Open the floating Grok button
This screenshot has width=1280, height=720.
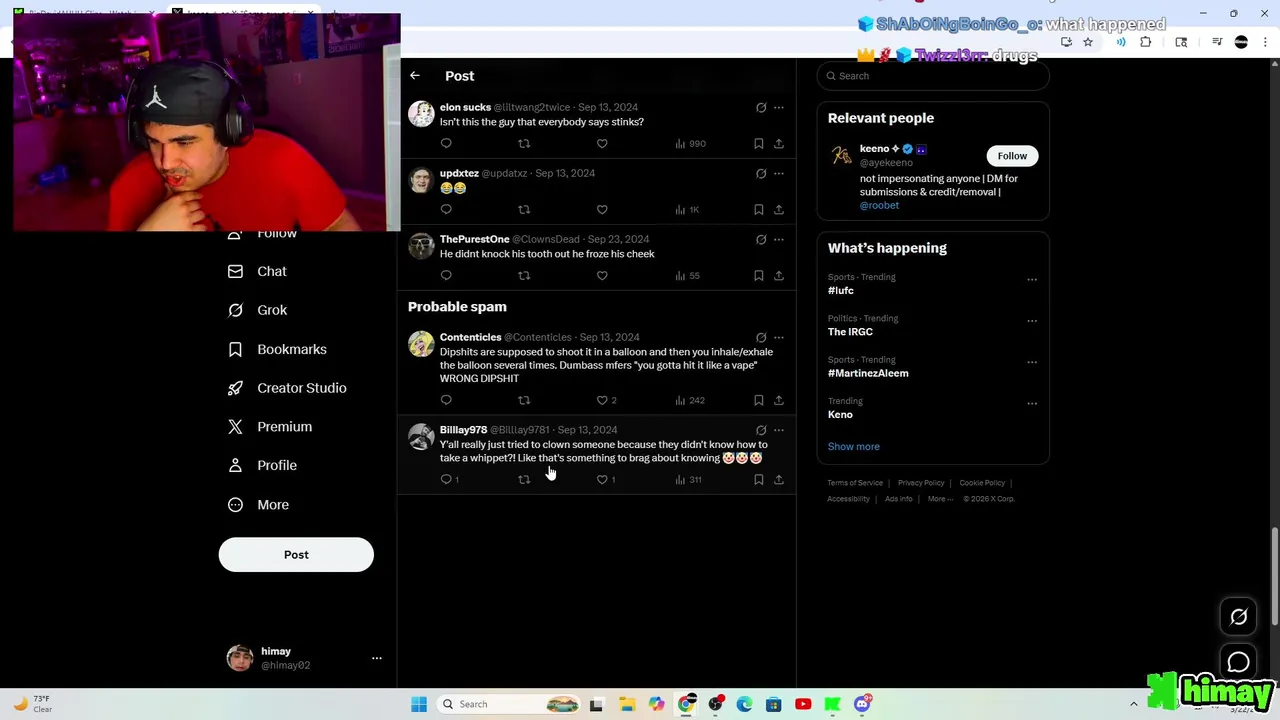pos(1238,618)
